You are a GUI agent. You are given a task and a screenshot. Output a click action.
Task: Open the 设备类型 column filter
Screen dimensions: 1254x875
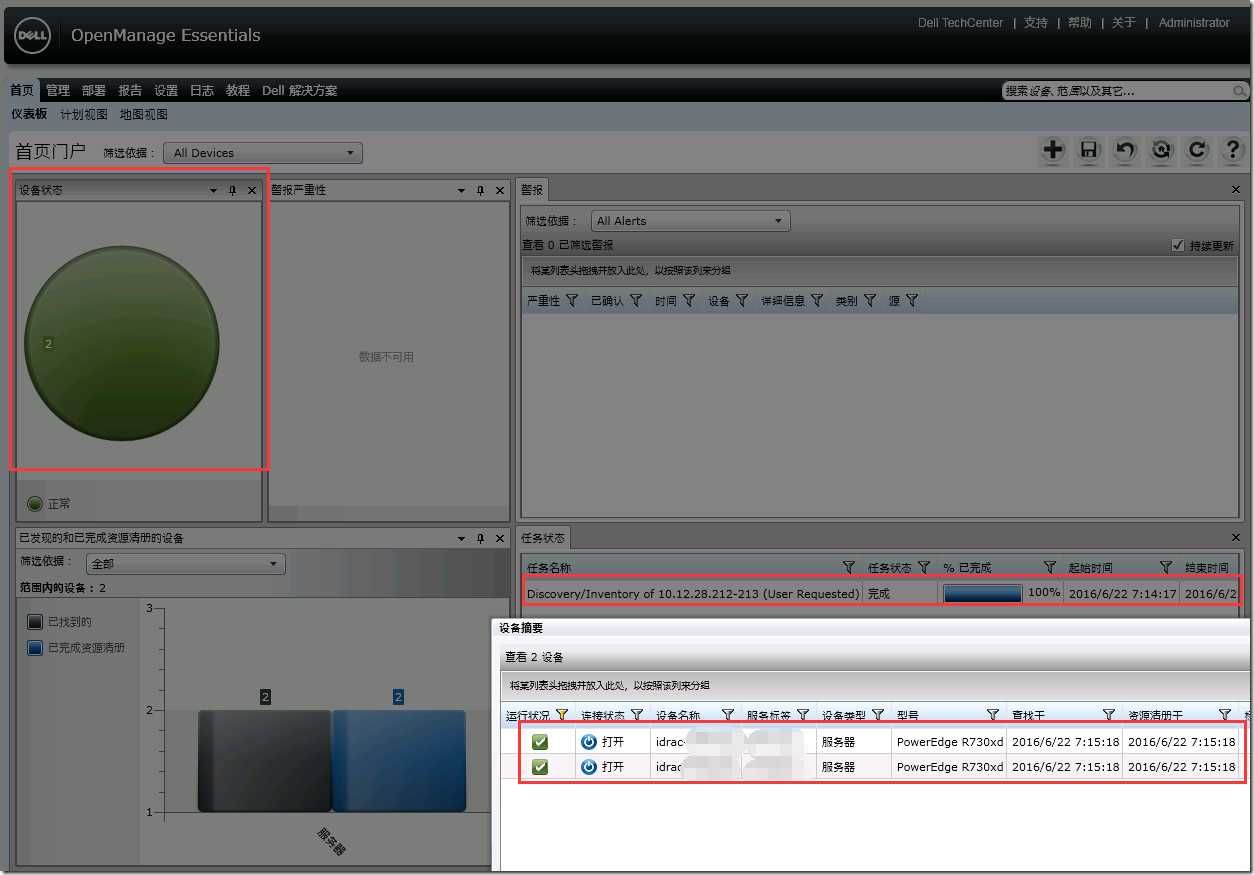click(x=878, y=715)
